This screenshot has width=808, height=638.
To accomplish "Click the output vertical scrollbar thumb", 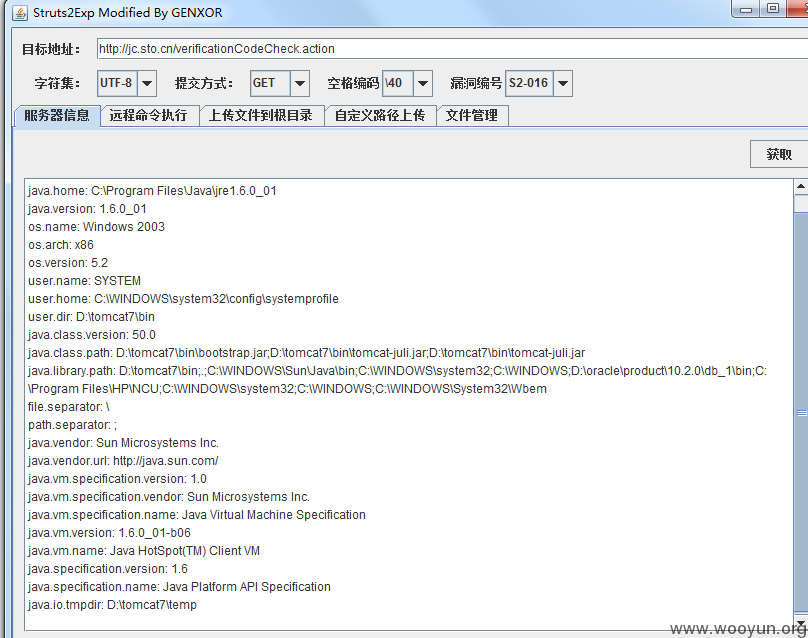I will coord(801,412).
